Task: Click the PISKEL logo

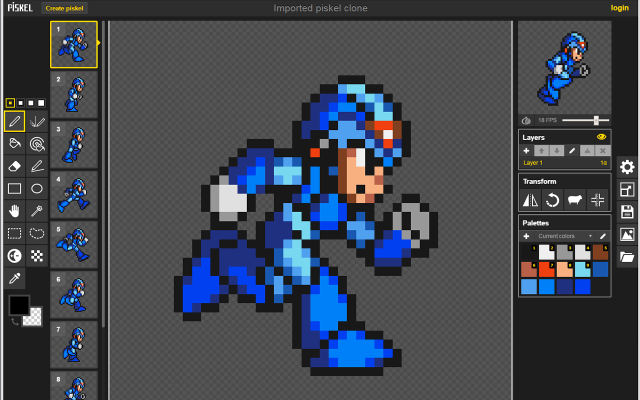Action: click(x=20, y=8)
